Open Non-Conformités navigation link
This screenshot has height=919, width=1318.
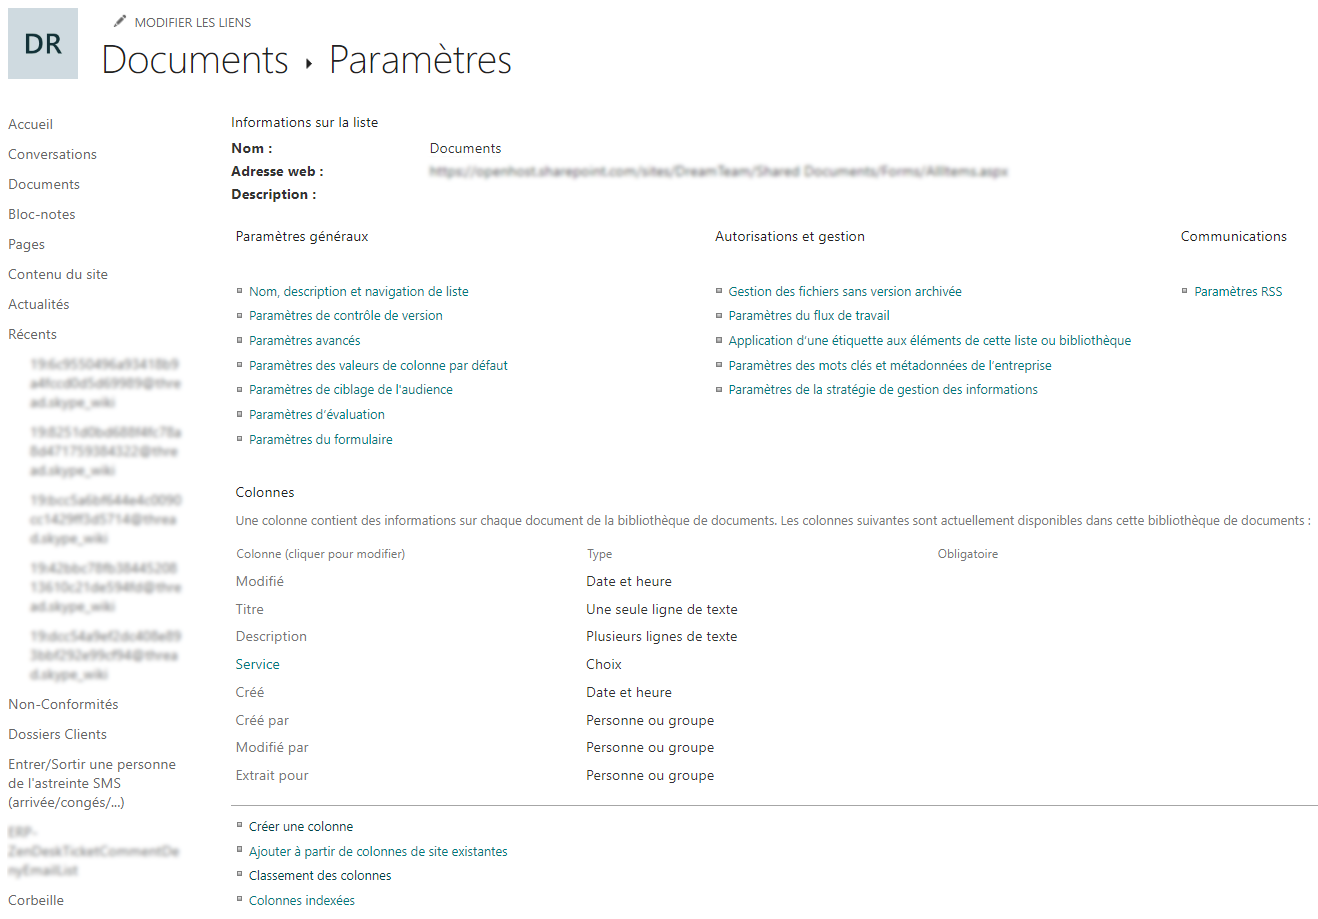tap(63, 704)
